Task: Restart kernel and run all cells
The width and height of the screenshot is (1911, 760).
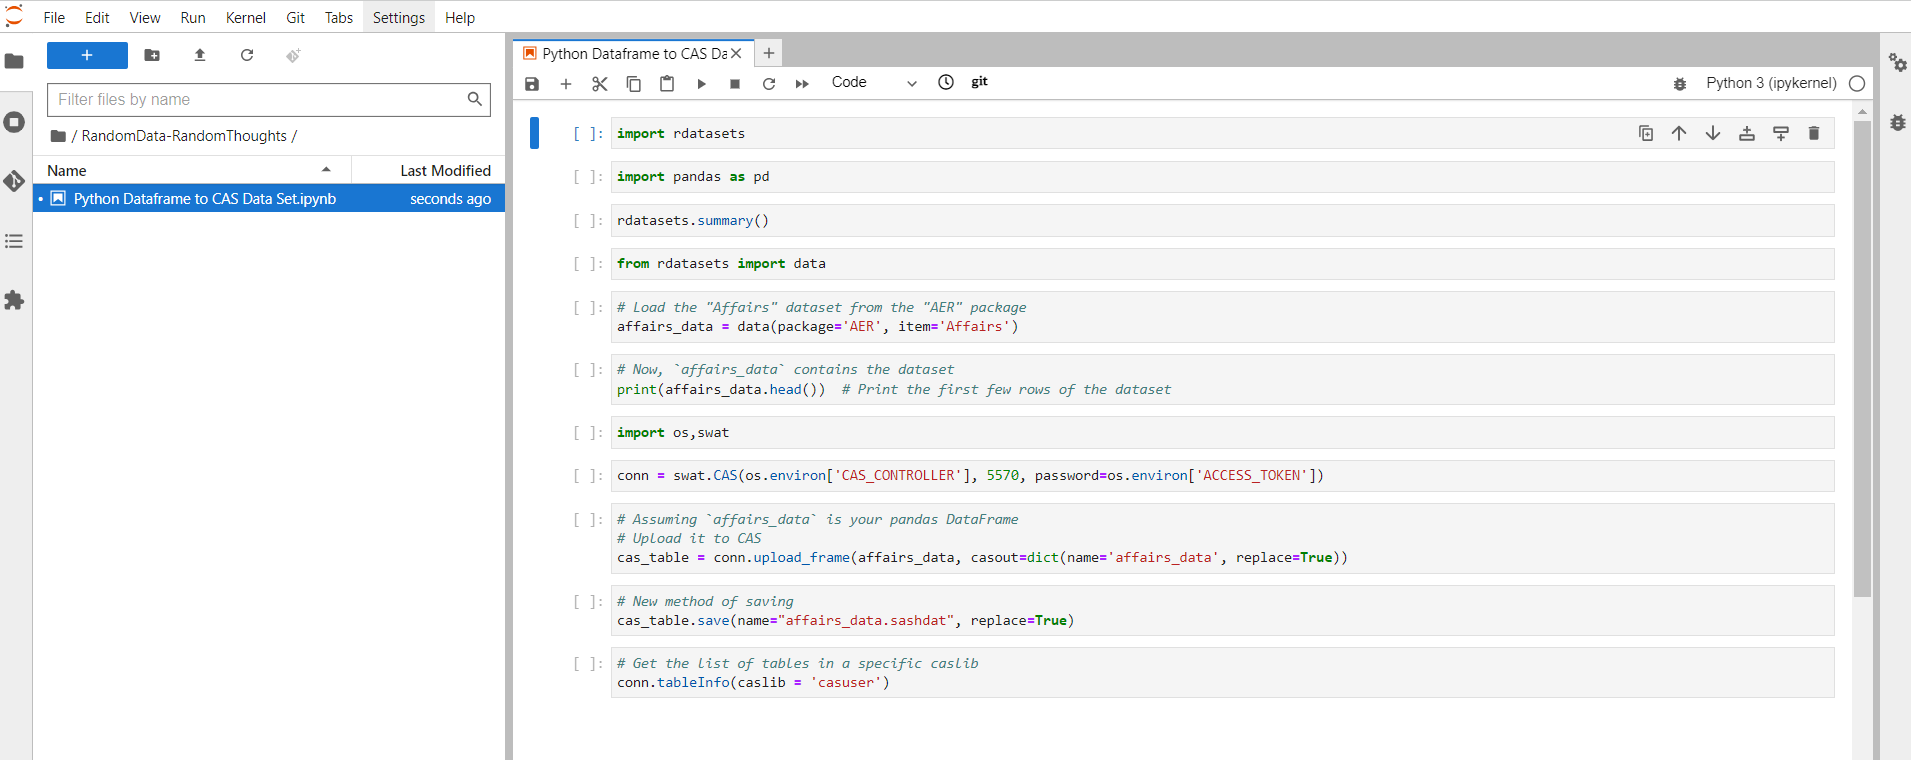Action: pos(802,84)
